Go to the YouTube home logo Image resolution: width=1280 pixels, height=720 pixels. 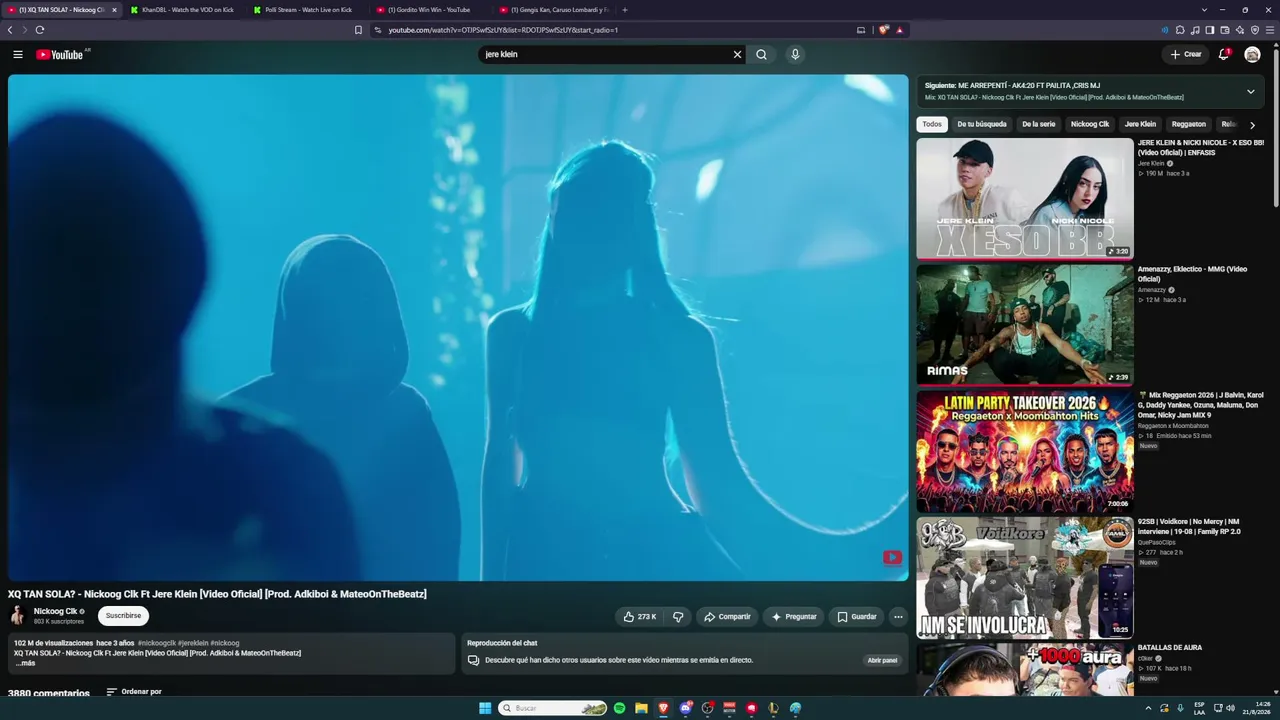pyautogui.click(x=60, y=55)
